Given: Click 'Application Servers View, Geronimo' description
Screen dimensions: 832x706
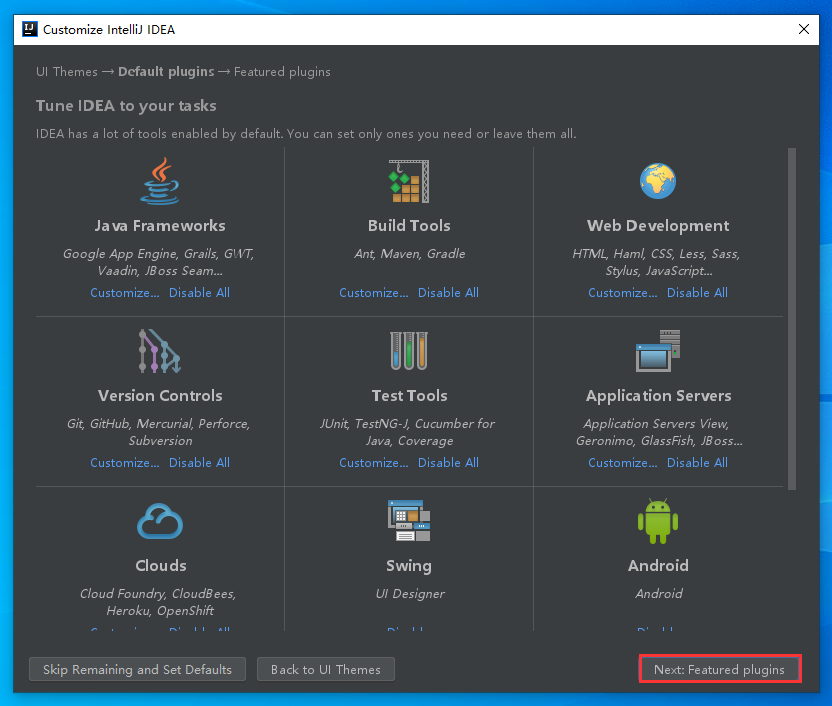Looking at the screenshot, I should [x=658, y=432].
